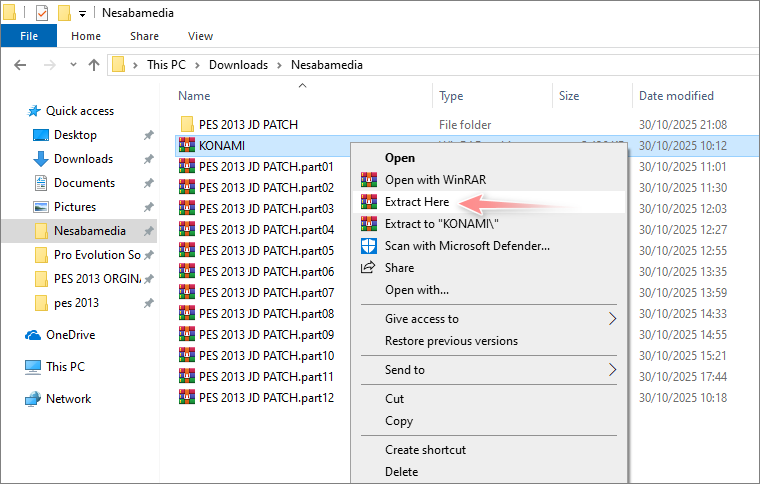This screenshot has height=484, width=760.
Task: Click the WinRAR icon beside Extract Here
Action: 369,202
